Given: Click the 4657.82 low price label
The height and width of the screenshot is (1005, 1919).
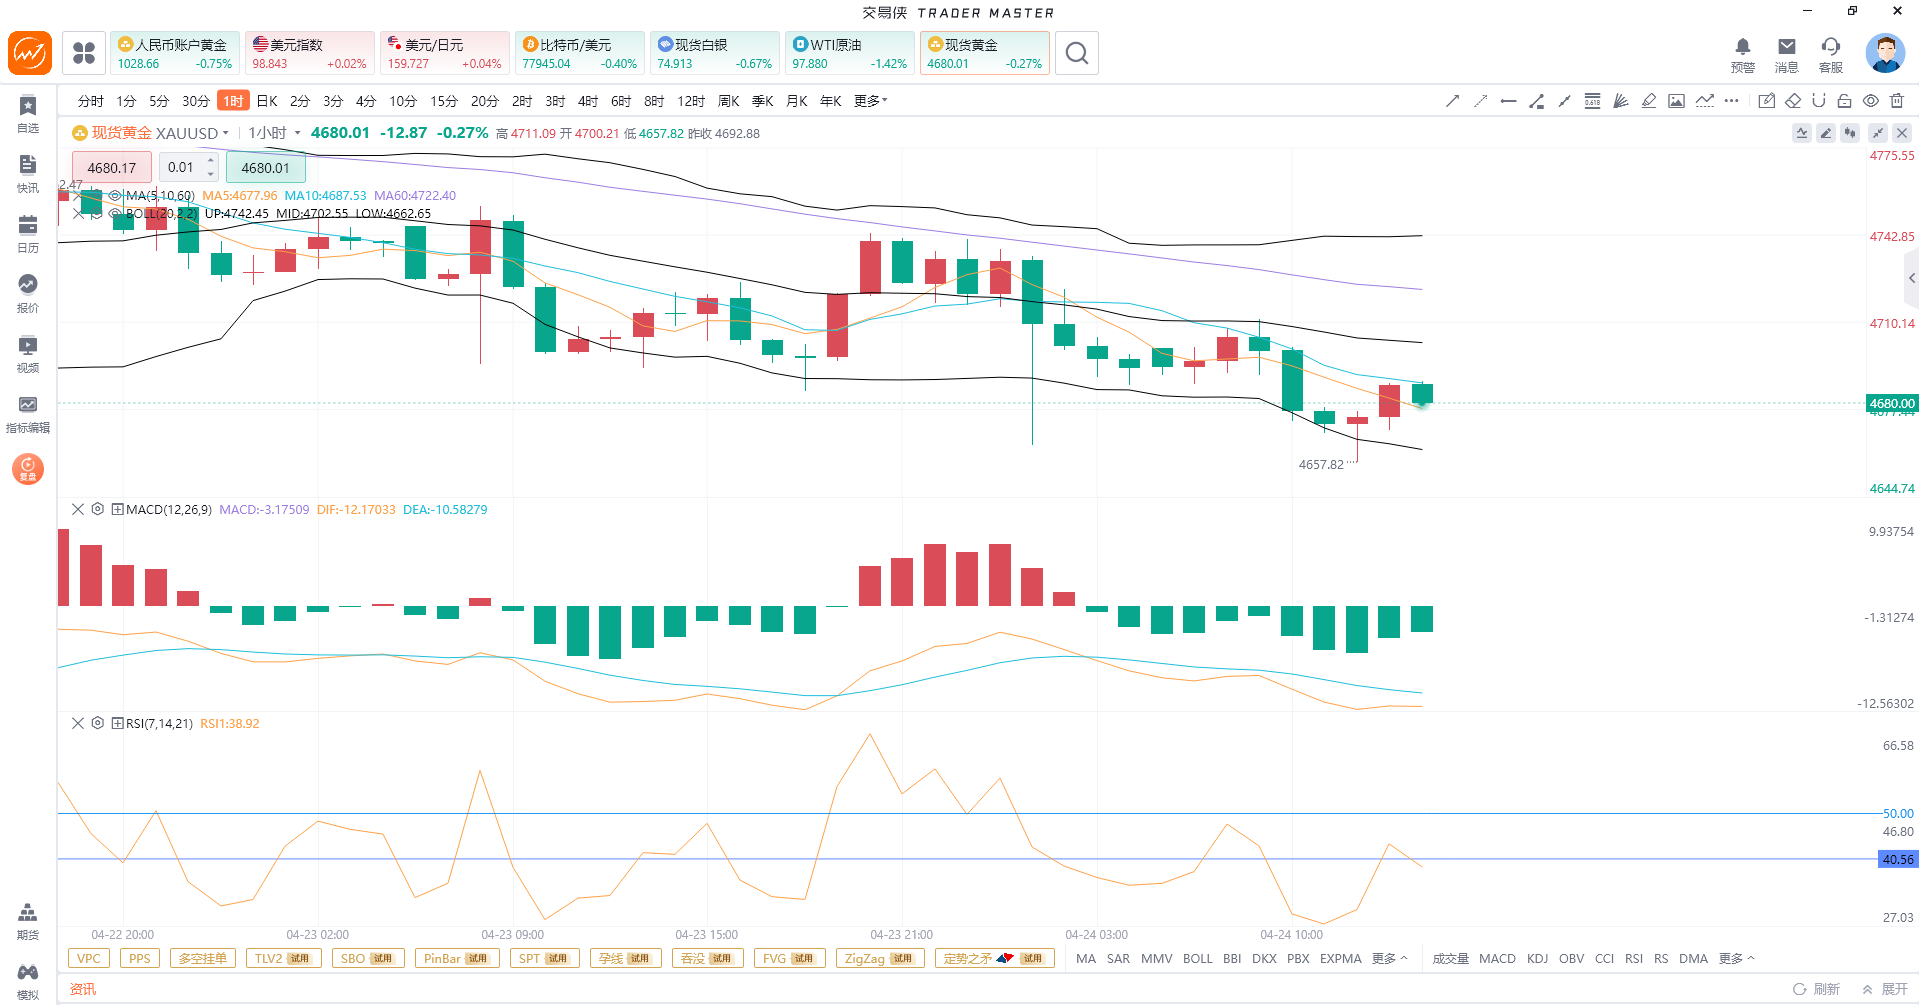Looking at the screenshot, I should click(x=1321, y=465).
